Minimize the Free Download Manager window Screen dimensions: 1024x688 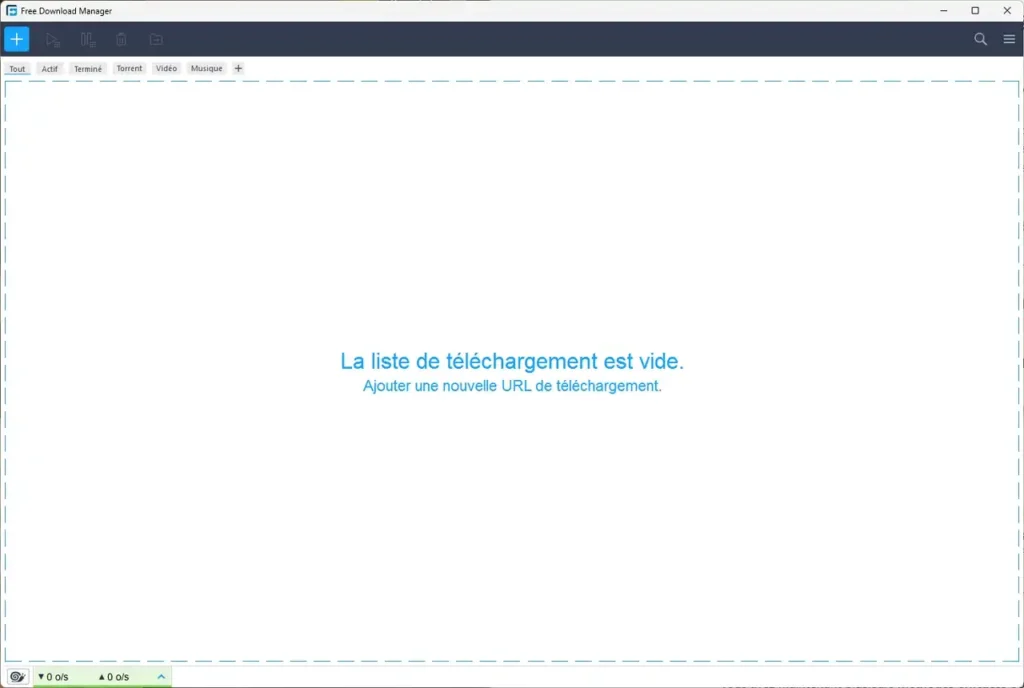point(944,10)
